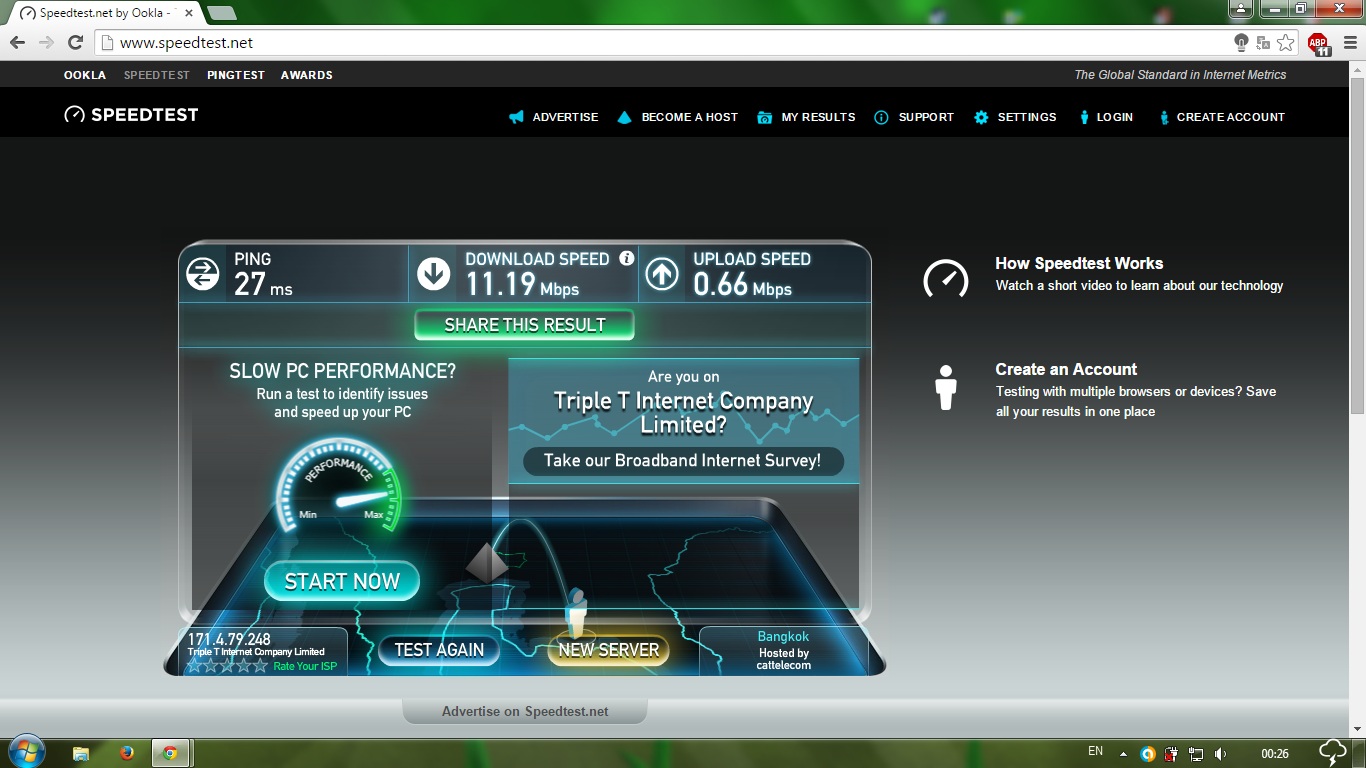The width and height of the screenshot is (1366, 768).
Task: Click the network connection tray icon
Action: point(1196,754)
